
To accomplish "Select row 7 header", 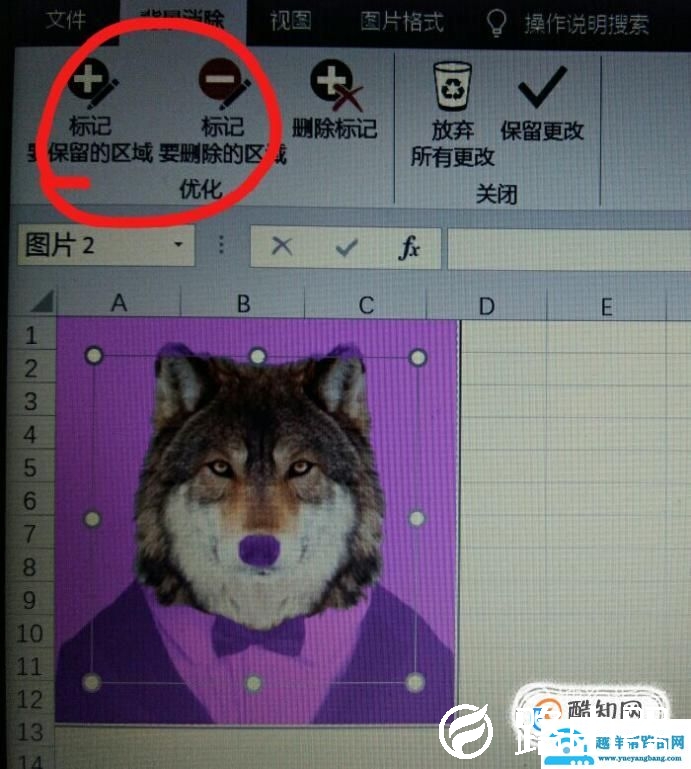I will pyautogui.click(x=29, y=534).
